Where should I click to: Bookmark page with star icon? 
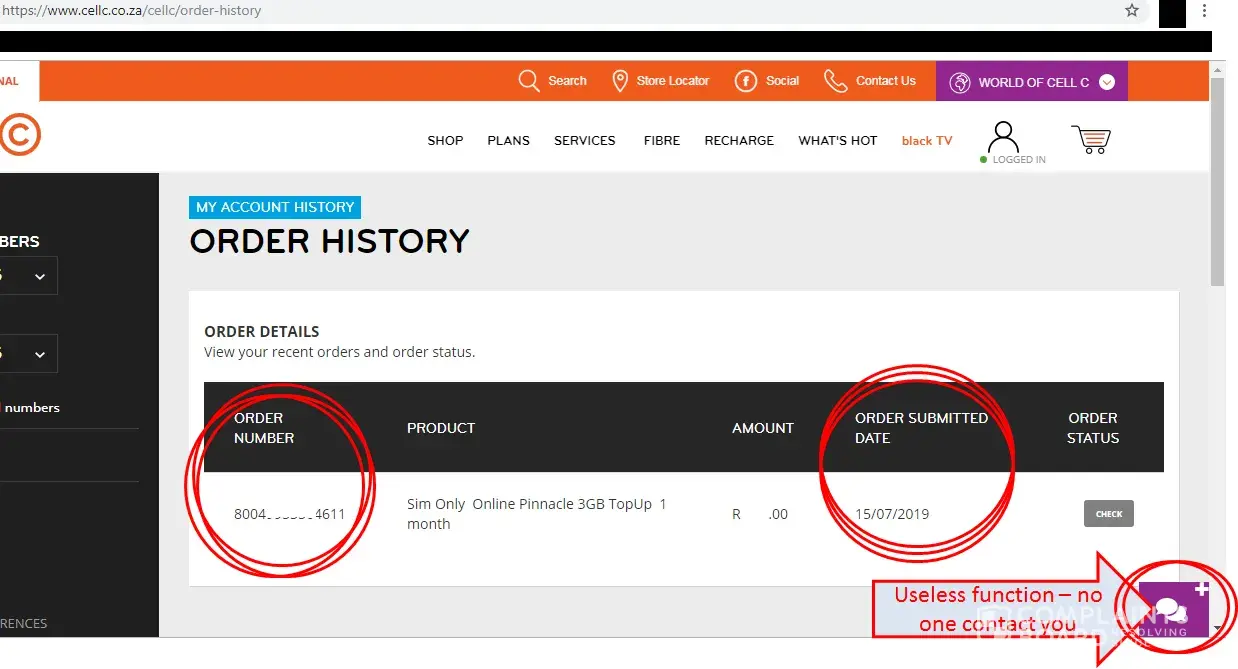pos(1132,11)
